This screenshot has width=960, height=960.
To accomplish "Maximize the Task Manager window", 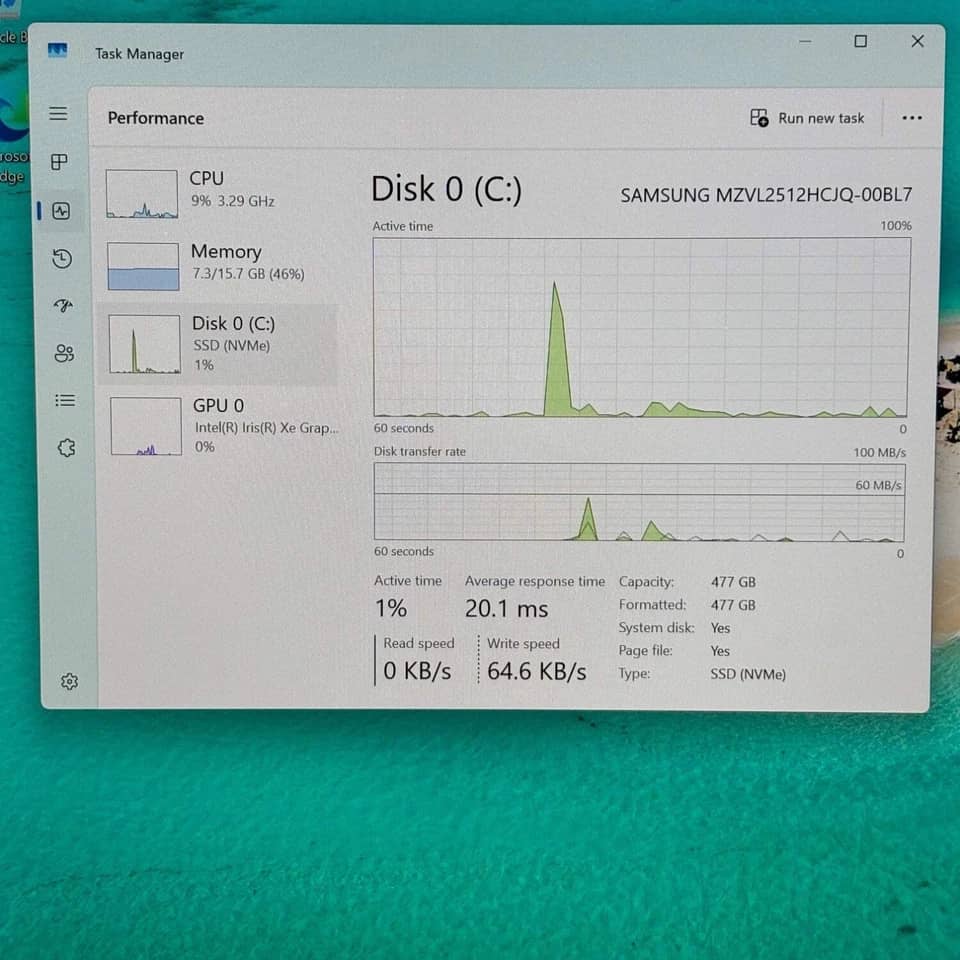I will click(860, 41).
